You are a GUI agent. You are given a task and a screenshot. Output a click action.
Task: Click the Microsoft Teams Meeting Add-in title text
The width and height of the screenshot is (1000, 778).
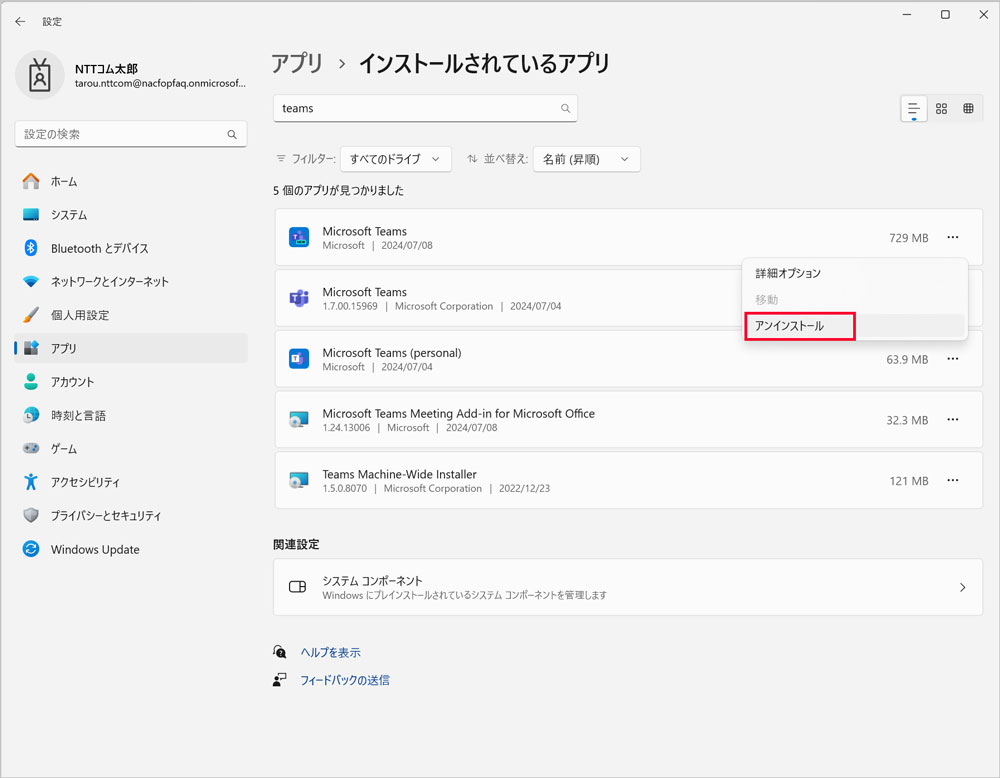pos(459,413)
